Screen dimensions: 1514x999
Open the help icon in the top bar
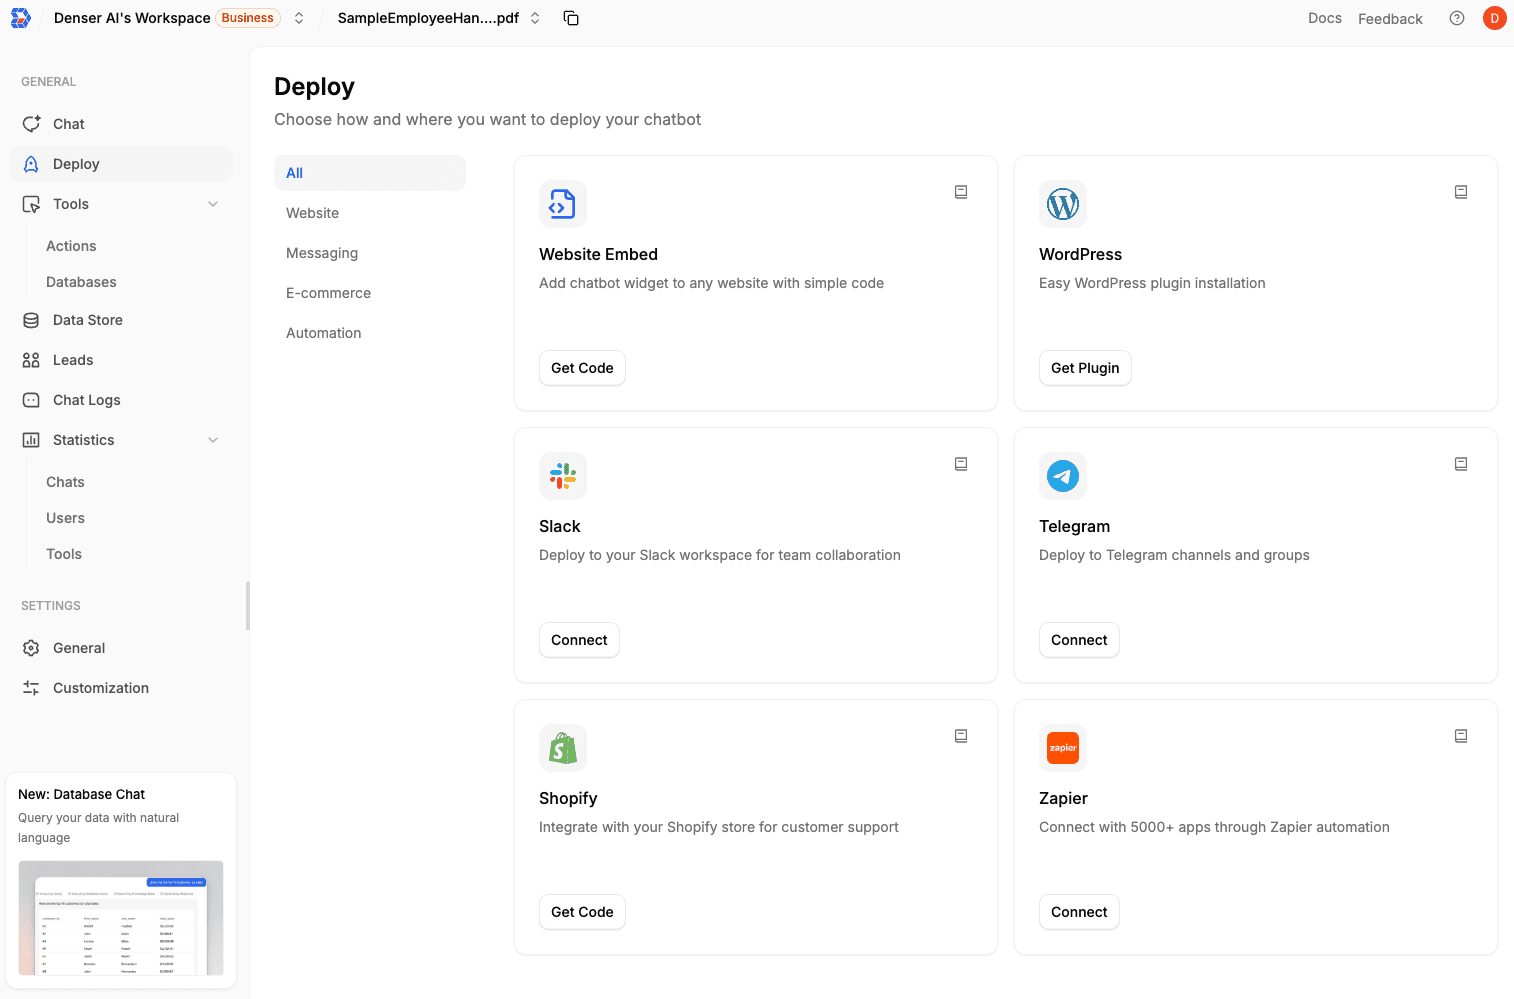[1456, 18]
